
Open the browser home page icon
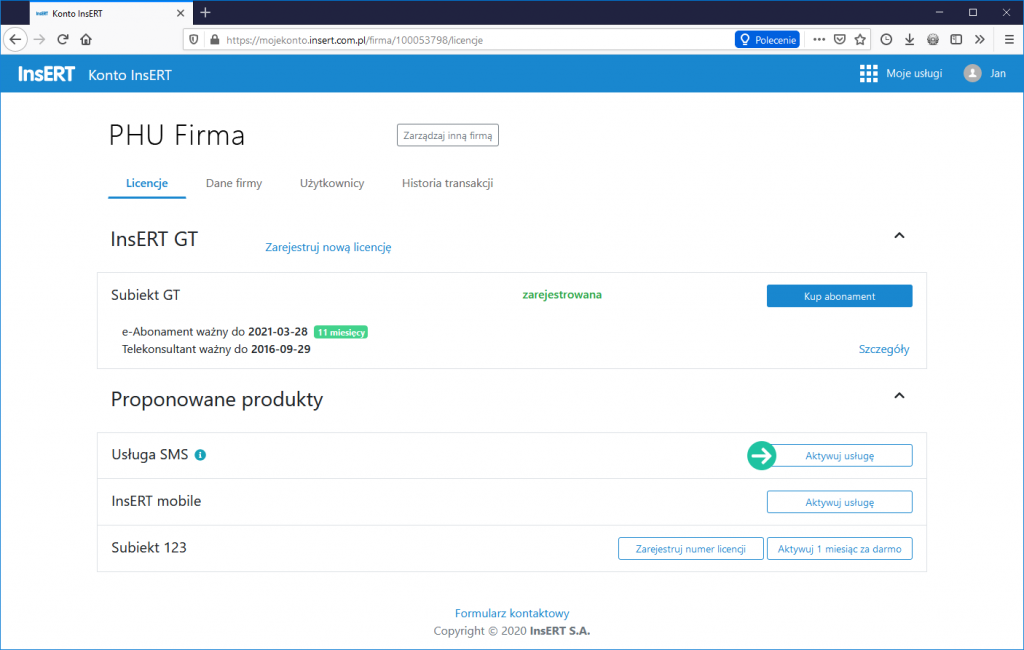[x=86, y=39]
